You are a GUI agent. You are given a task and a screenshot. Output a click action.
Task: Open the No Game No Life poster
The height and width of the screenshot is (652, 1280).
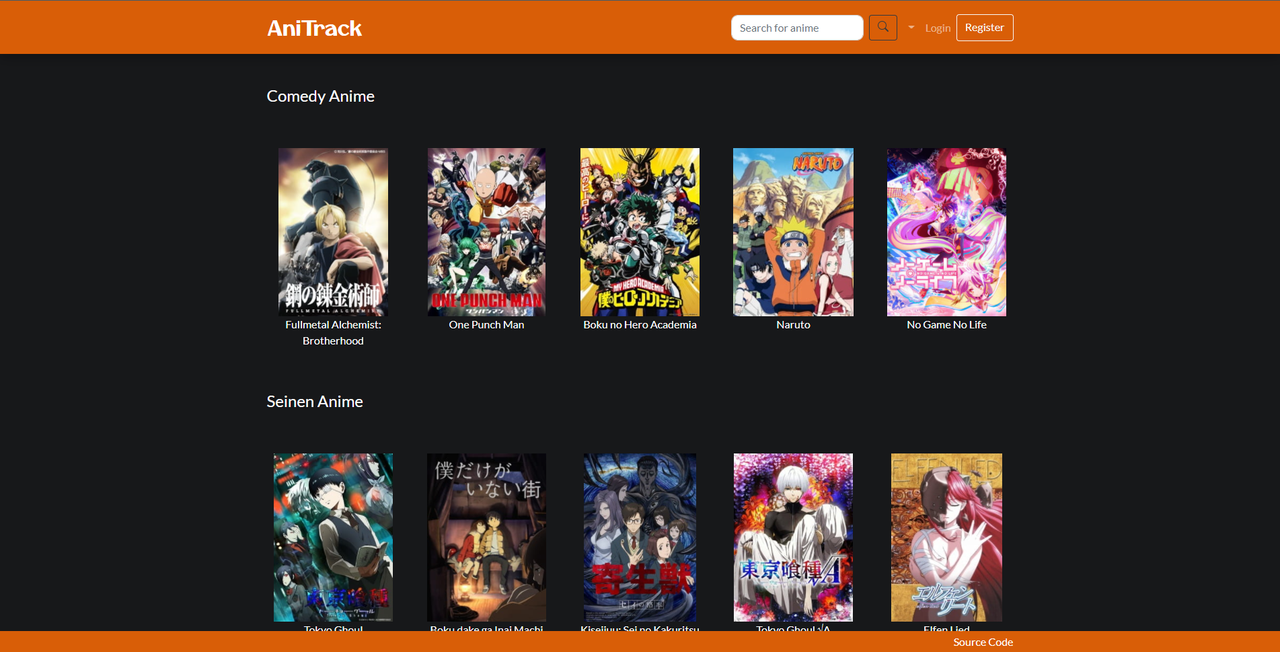click(947, 232)
